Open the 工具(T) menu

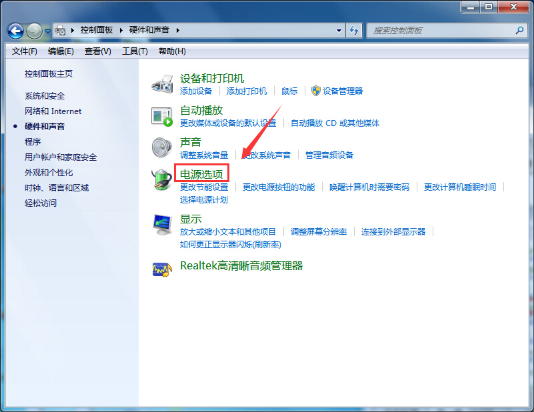[135, 51]
